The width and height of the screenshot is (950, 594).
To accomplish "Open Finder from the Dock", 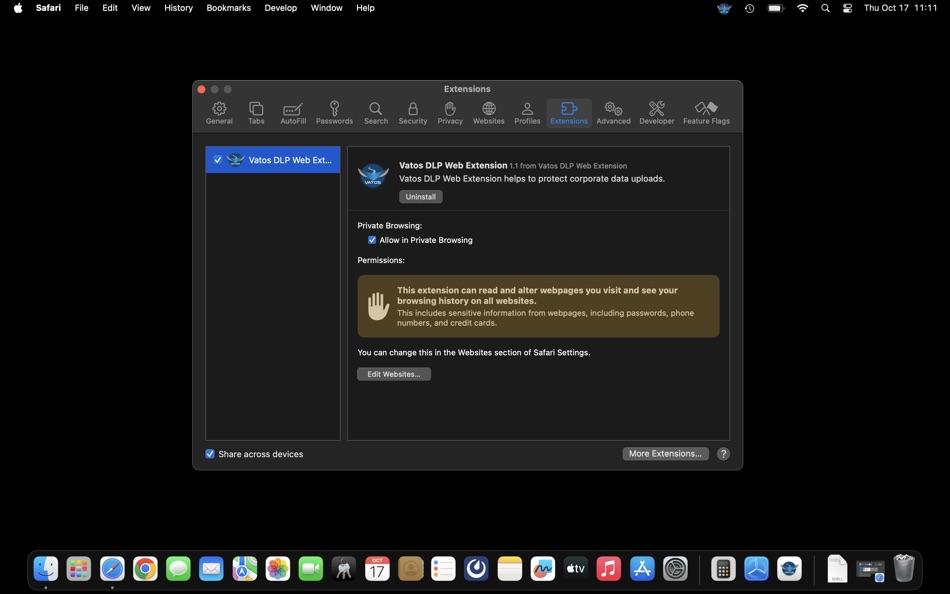I will click(x=46, y=569).
